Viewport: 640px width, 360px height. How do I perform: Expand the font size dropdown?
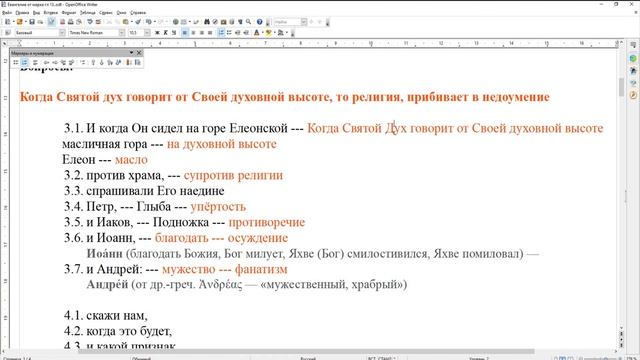click(x=147, y=33)
